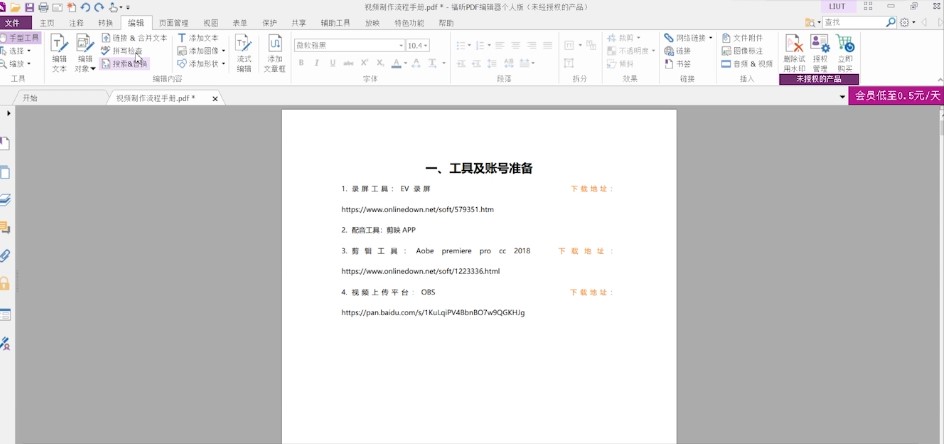Expand the 添加图像 add image dropdown
Screen dimensions: 944x444
point(223,51)
